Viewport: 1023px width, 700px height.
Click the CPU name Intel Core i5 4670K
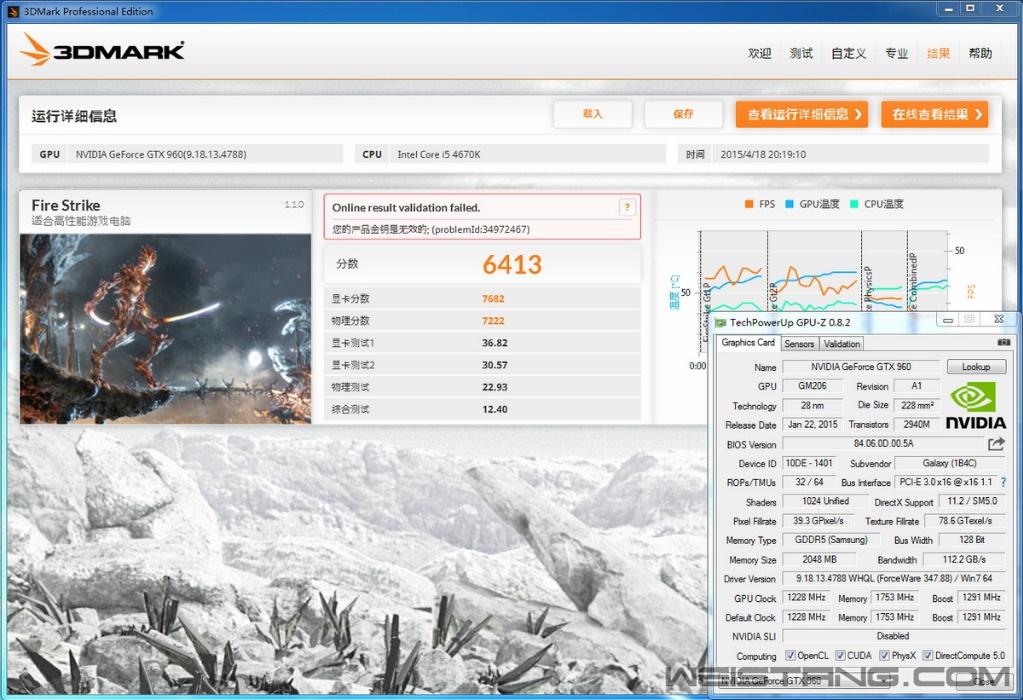[439, 155]
